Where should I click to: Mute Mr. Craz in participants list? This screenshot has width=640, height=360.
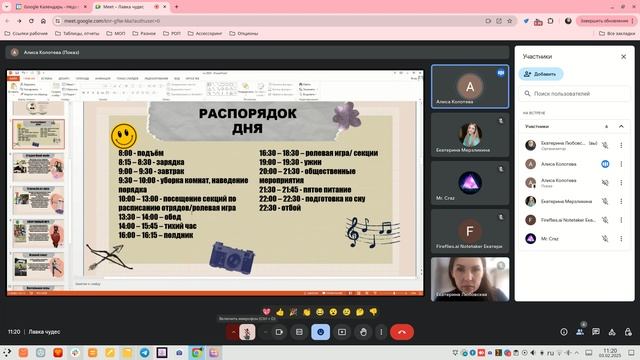coord(605,238)
